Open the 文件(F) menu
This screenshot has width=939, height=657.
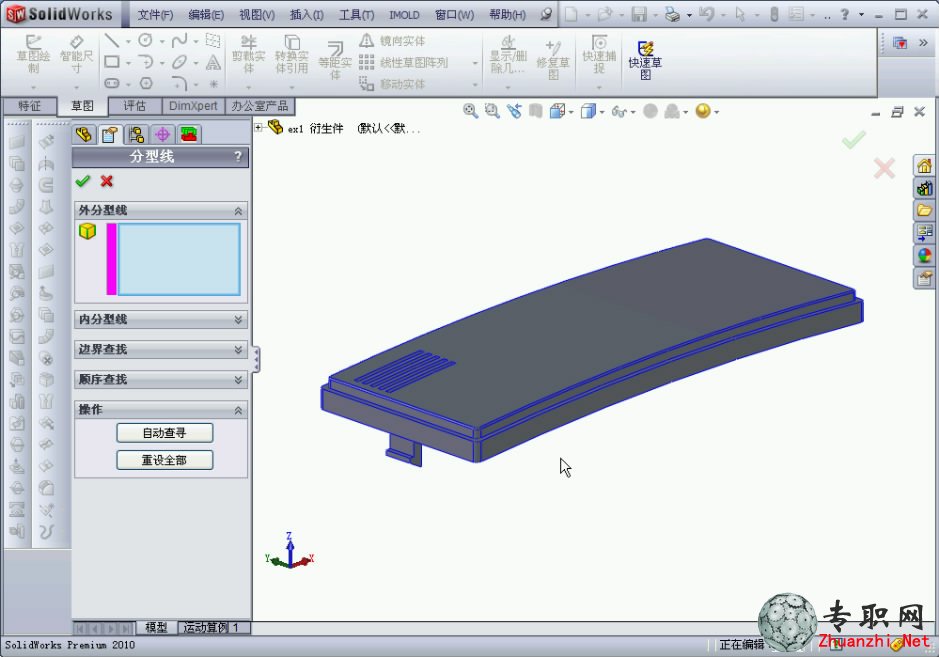pos(155,14)
